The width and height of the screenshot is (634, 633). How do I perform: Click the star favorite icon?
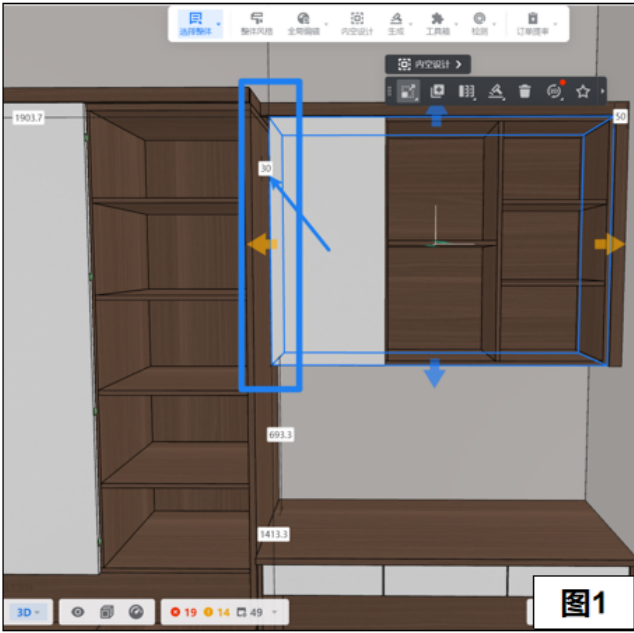pos(583,92)
